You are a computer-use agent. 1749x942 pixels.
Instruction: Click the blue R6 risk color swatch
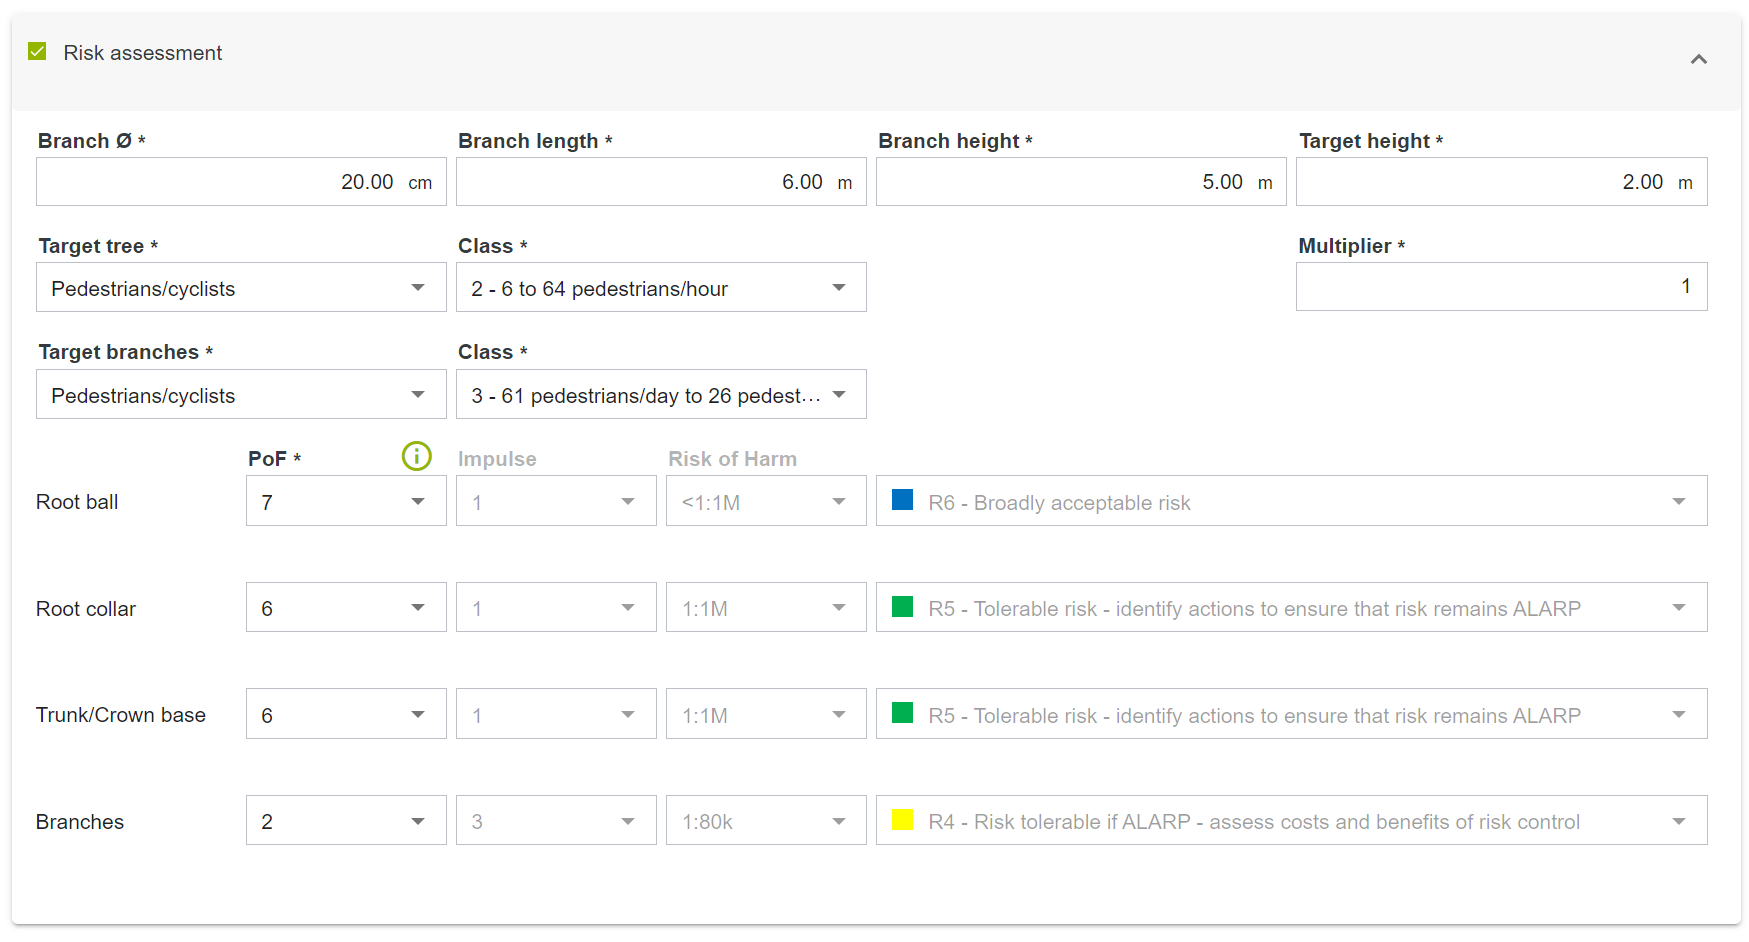coord(902,500)
